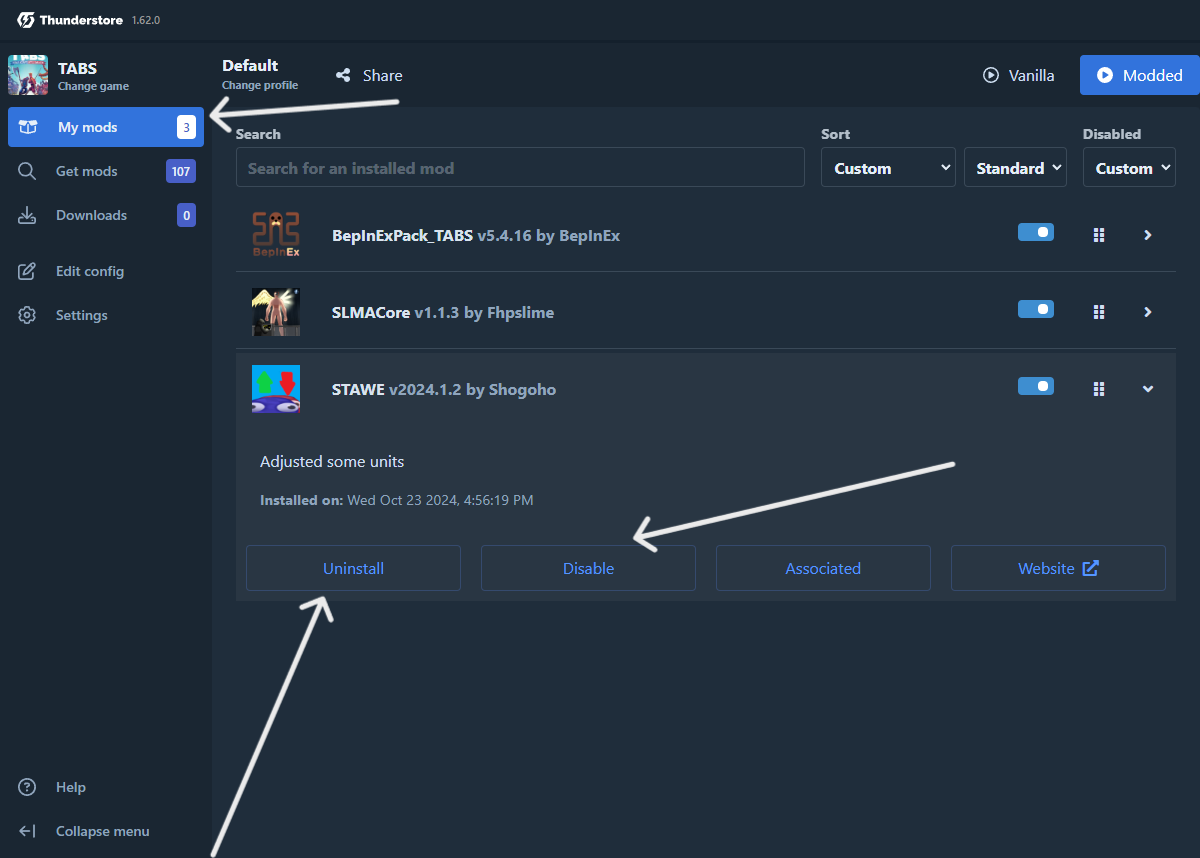Open the Disabled Custom dropdown
Screen dimensions: 1200x858
point(1129,167)
